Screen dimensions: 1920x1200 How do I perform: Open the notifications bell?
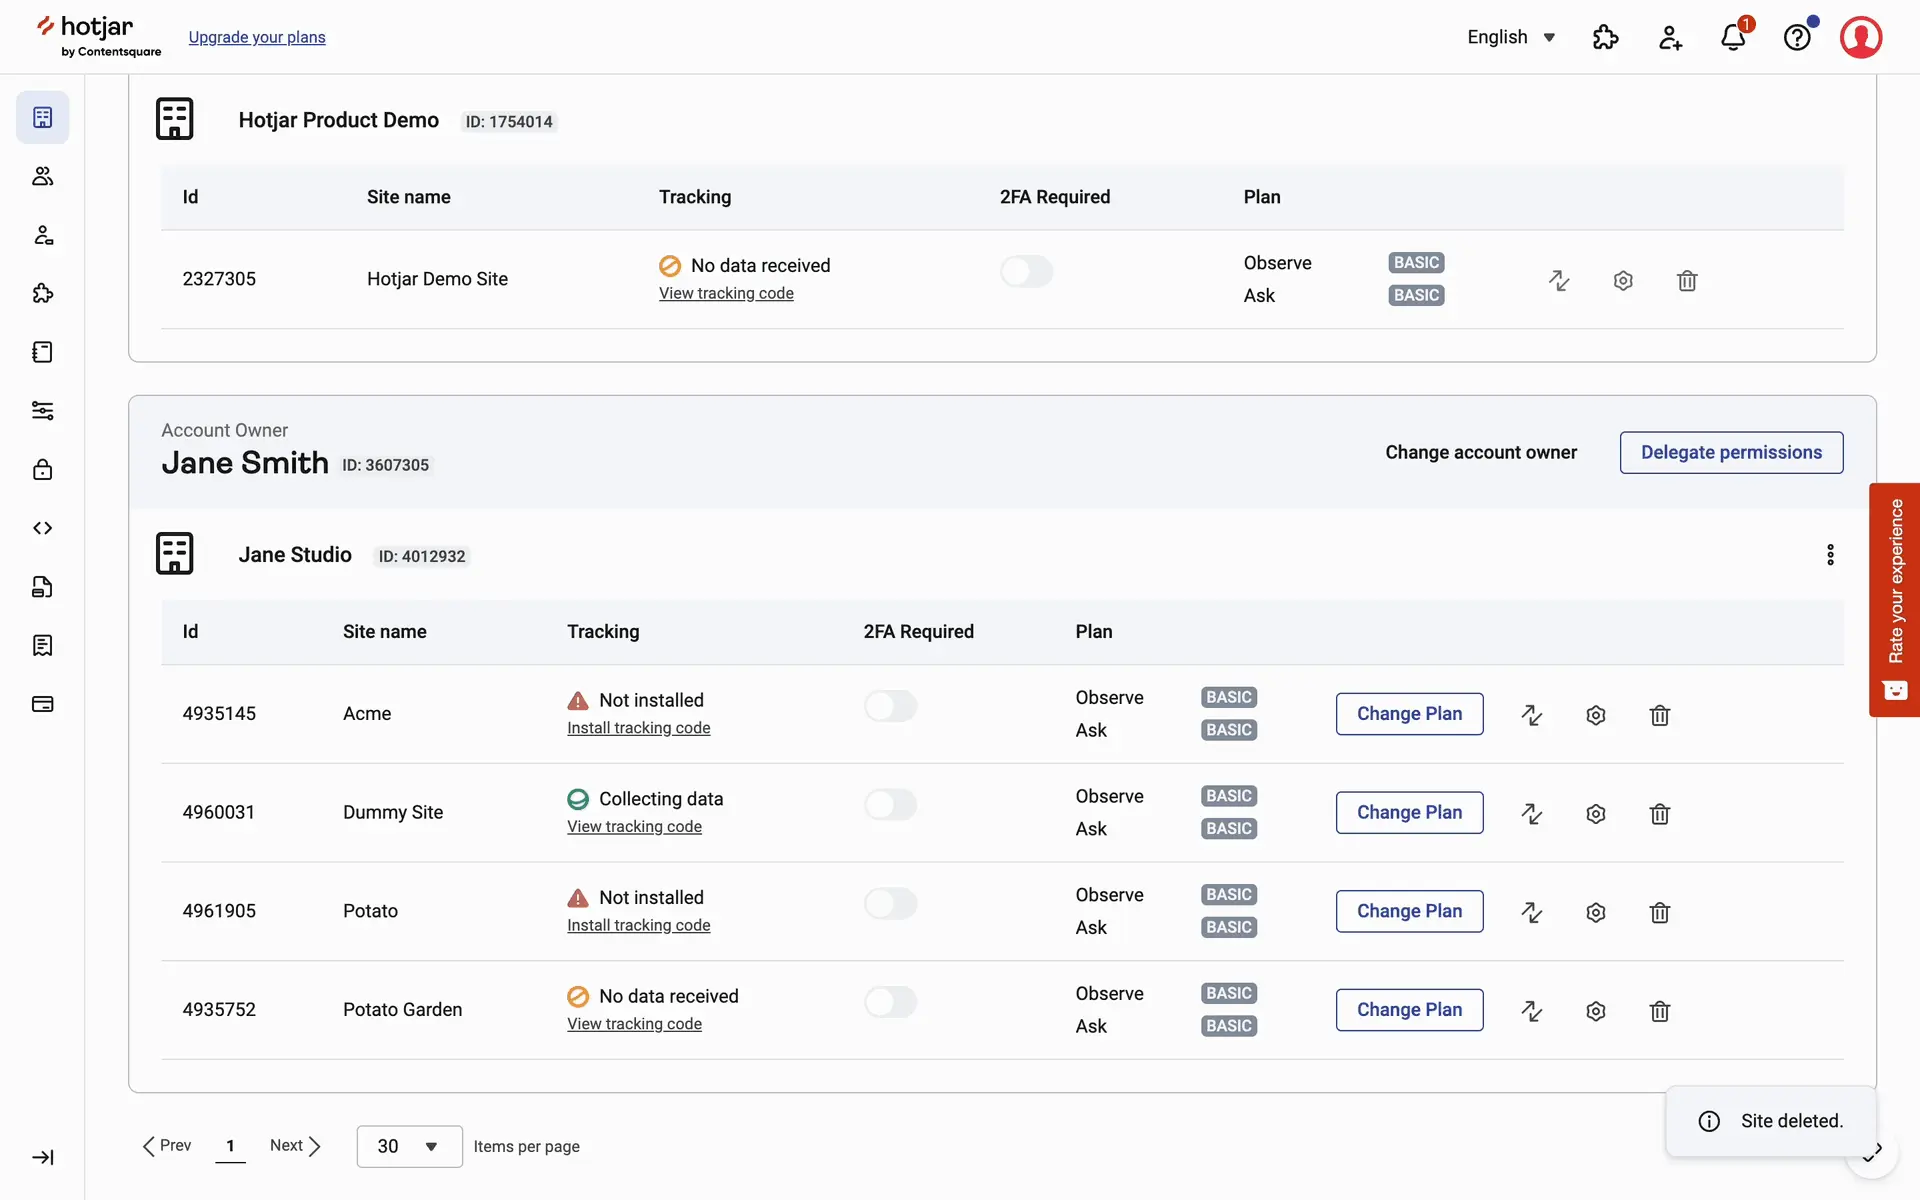1733,38
